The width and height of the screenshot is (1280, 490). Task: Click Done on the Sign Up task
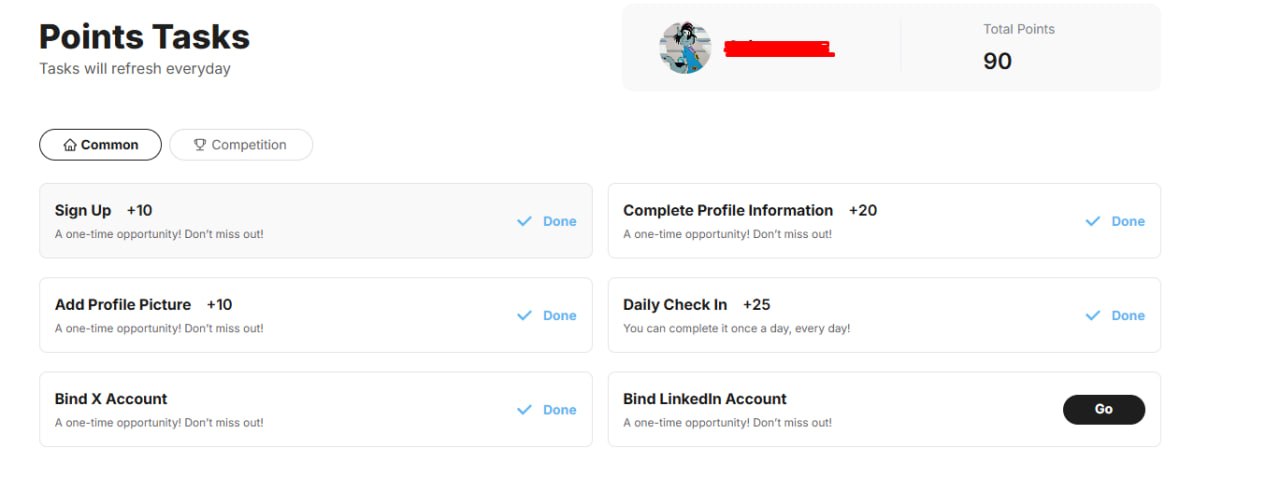point(560,221)
